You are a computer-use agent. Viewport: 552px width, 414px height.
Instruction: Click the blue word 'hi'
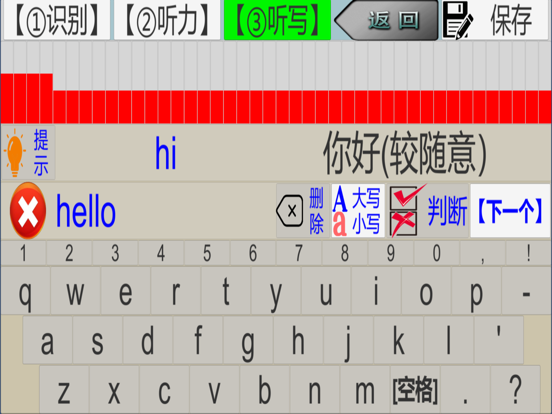(x=165, y=153)
